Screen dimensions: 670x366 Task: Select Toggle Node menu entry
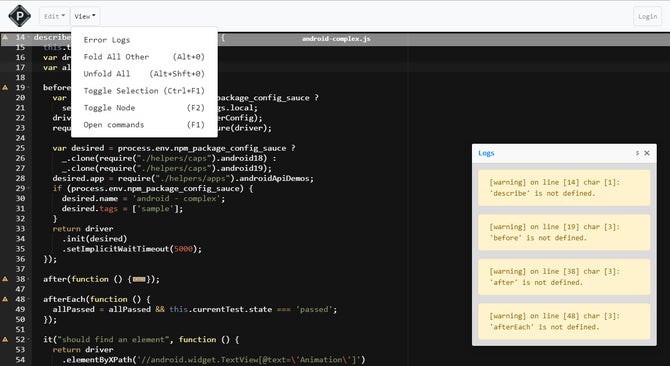(144, 108)
